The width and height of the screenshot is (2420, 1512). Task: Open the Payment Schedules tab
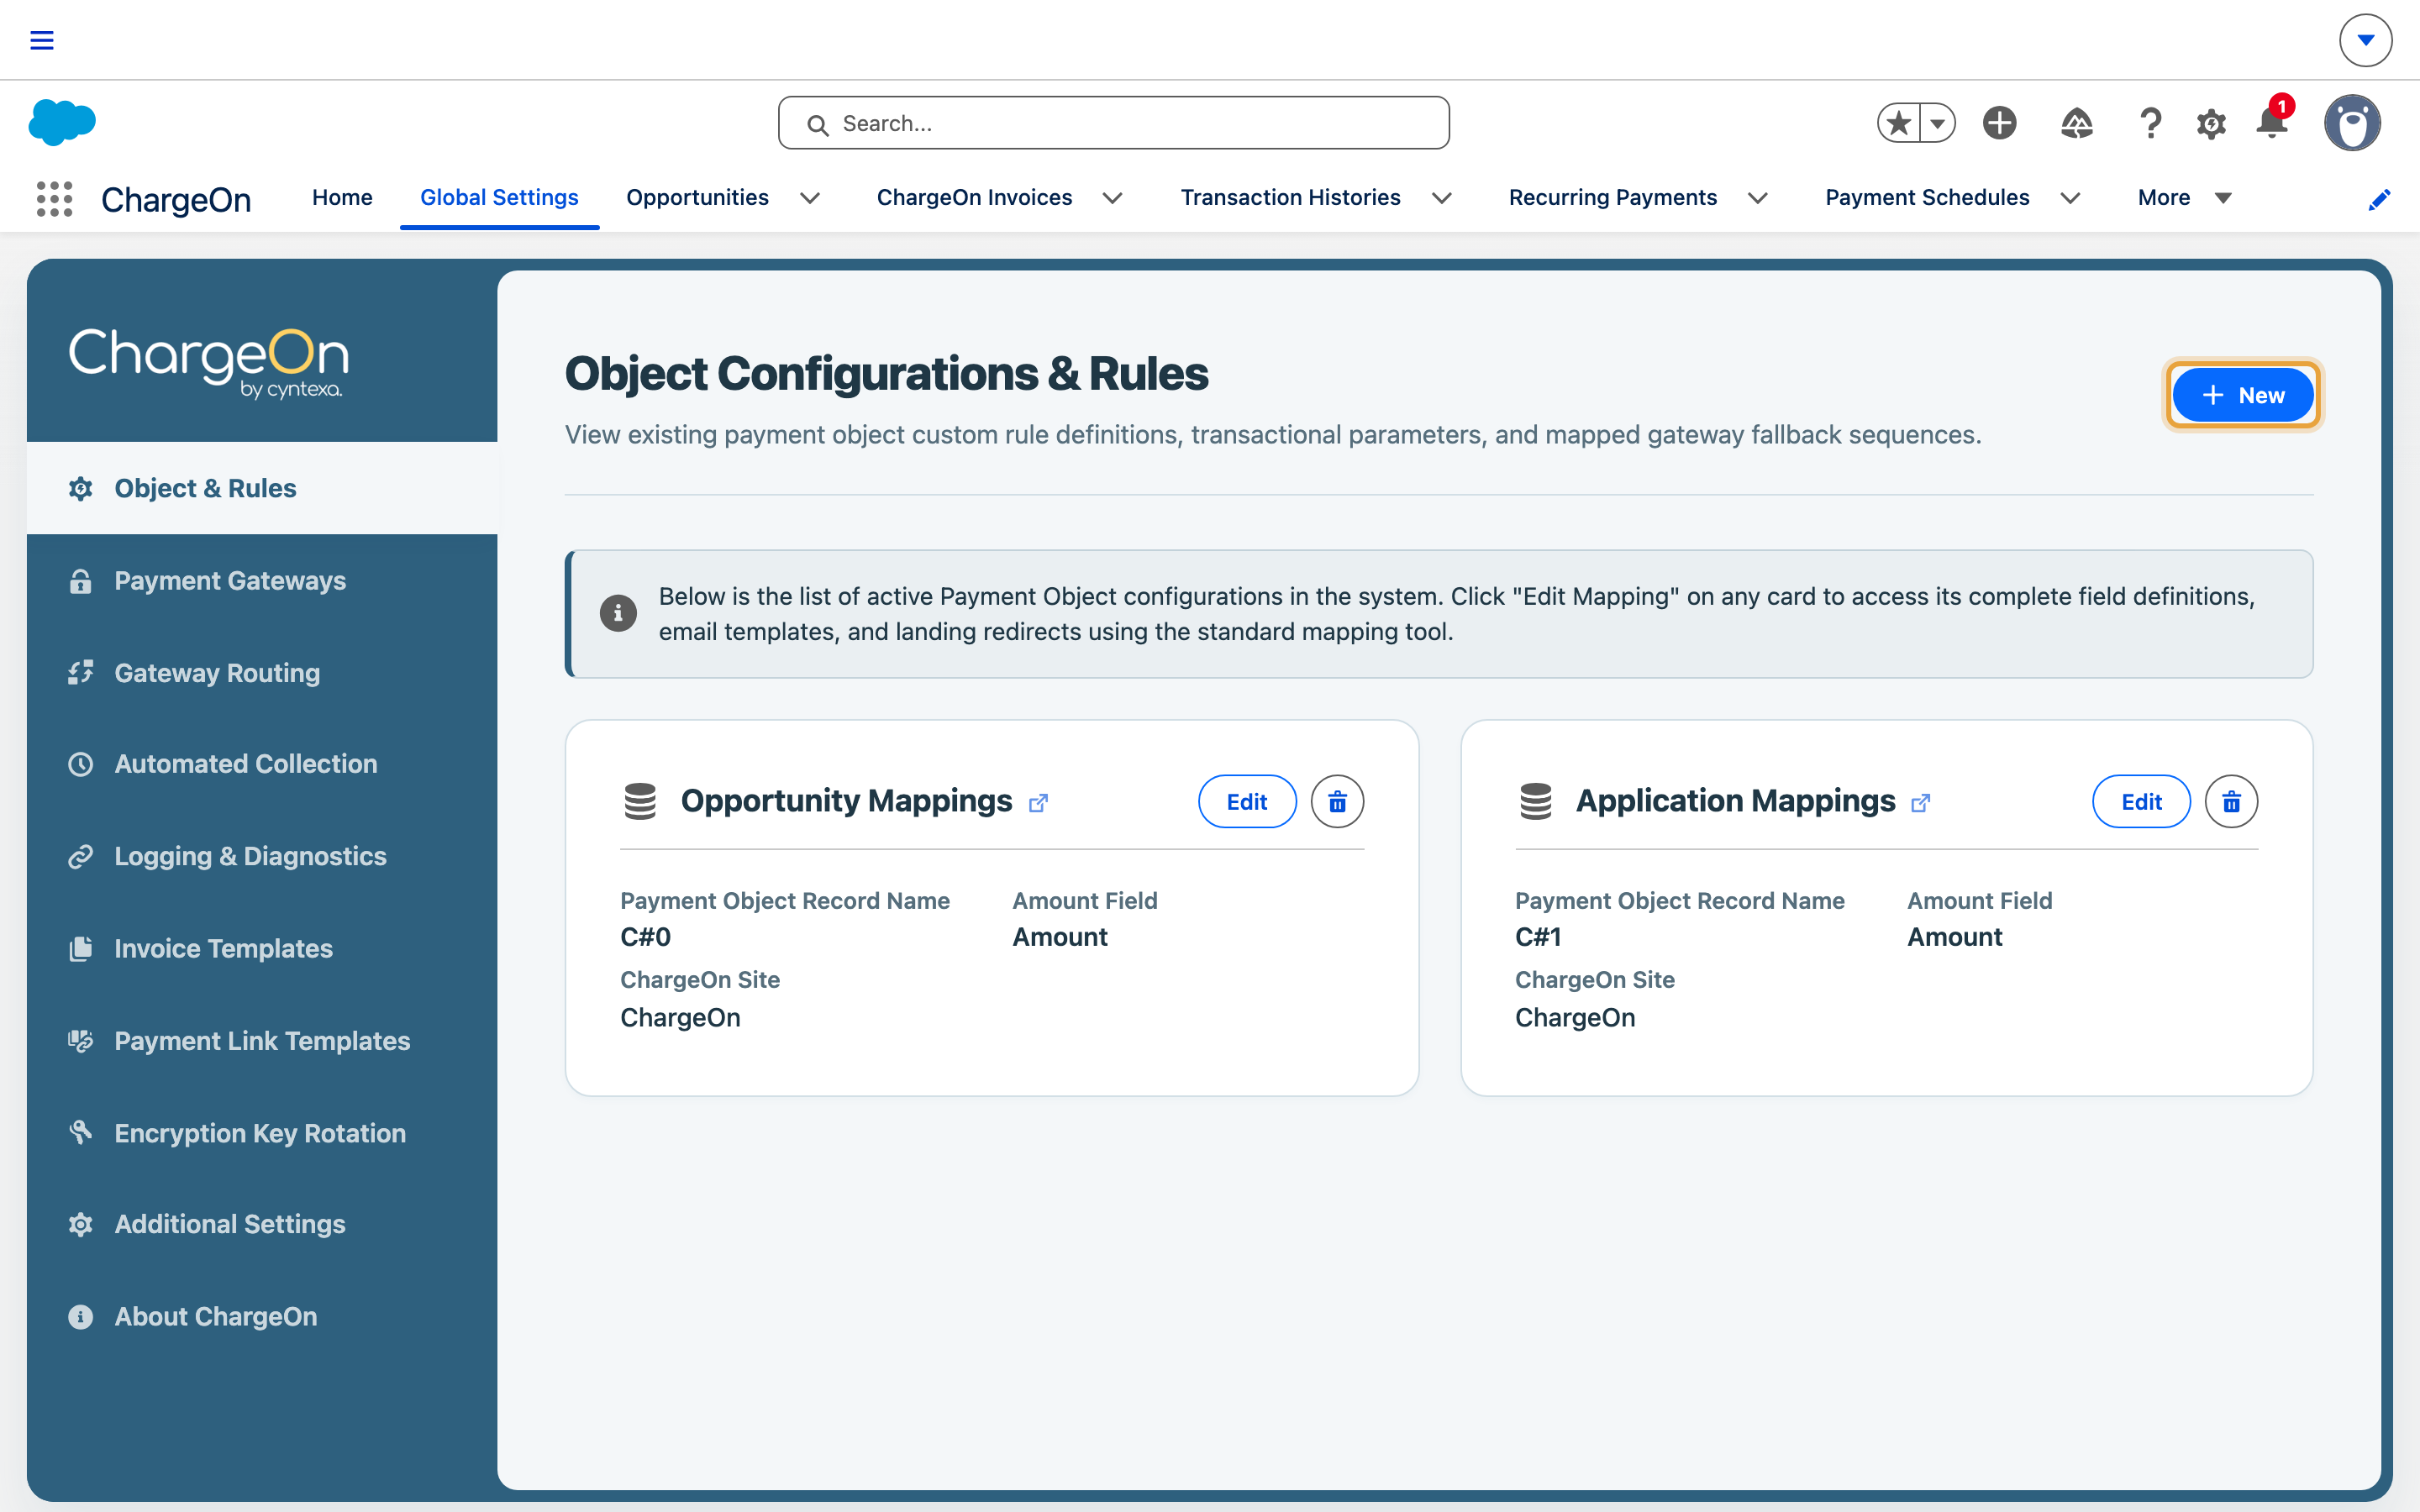click(x=1927, y=198)
